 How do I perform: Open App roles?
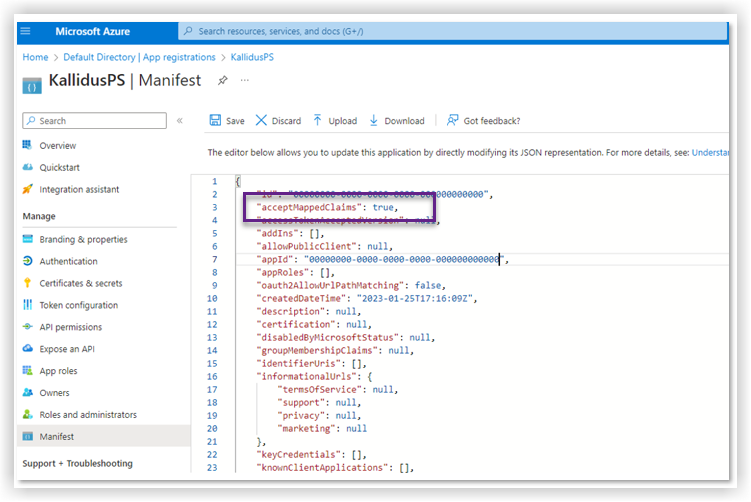click(58, 371)
